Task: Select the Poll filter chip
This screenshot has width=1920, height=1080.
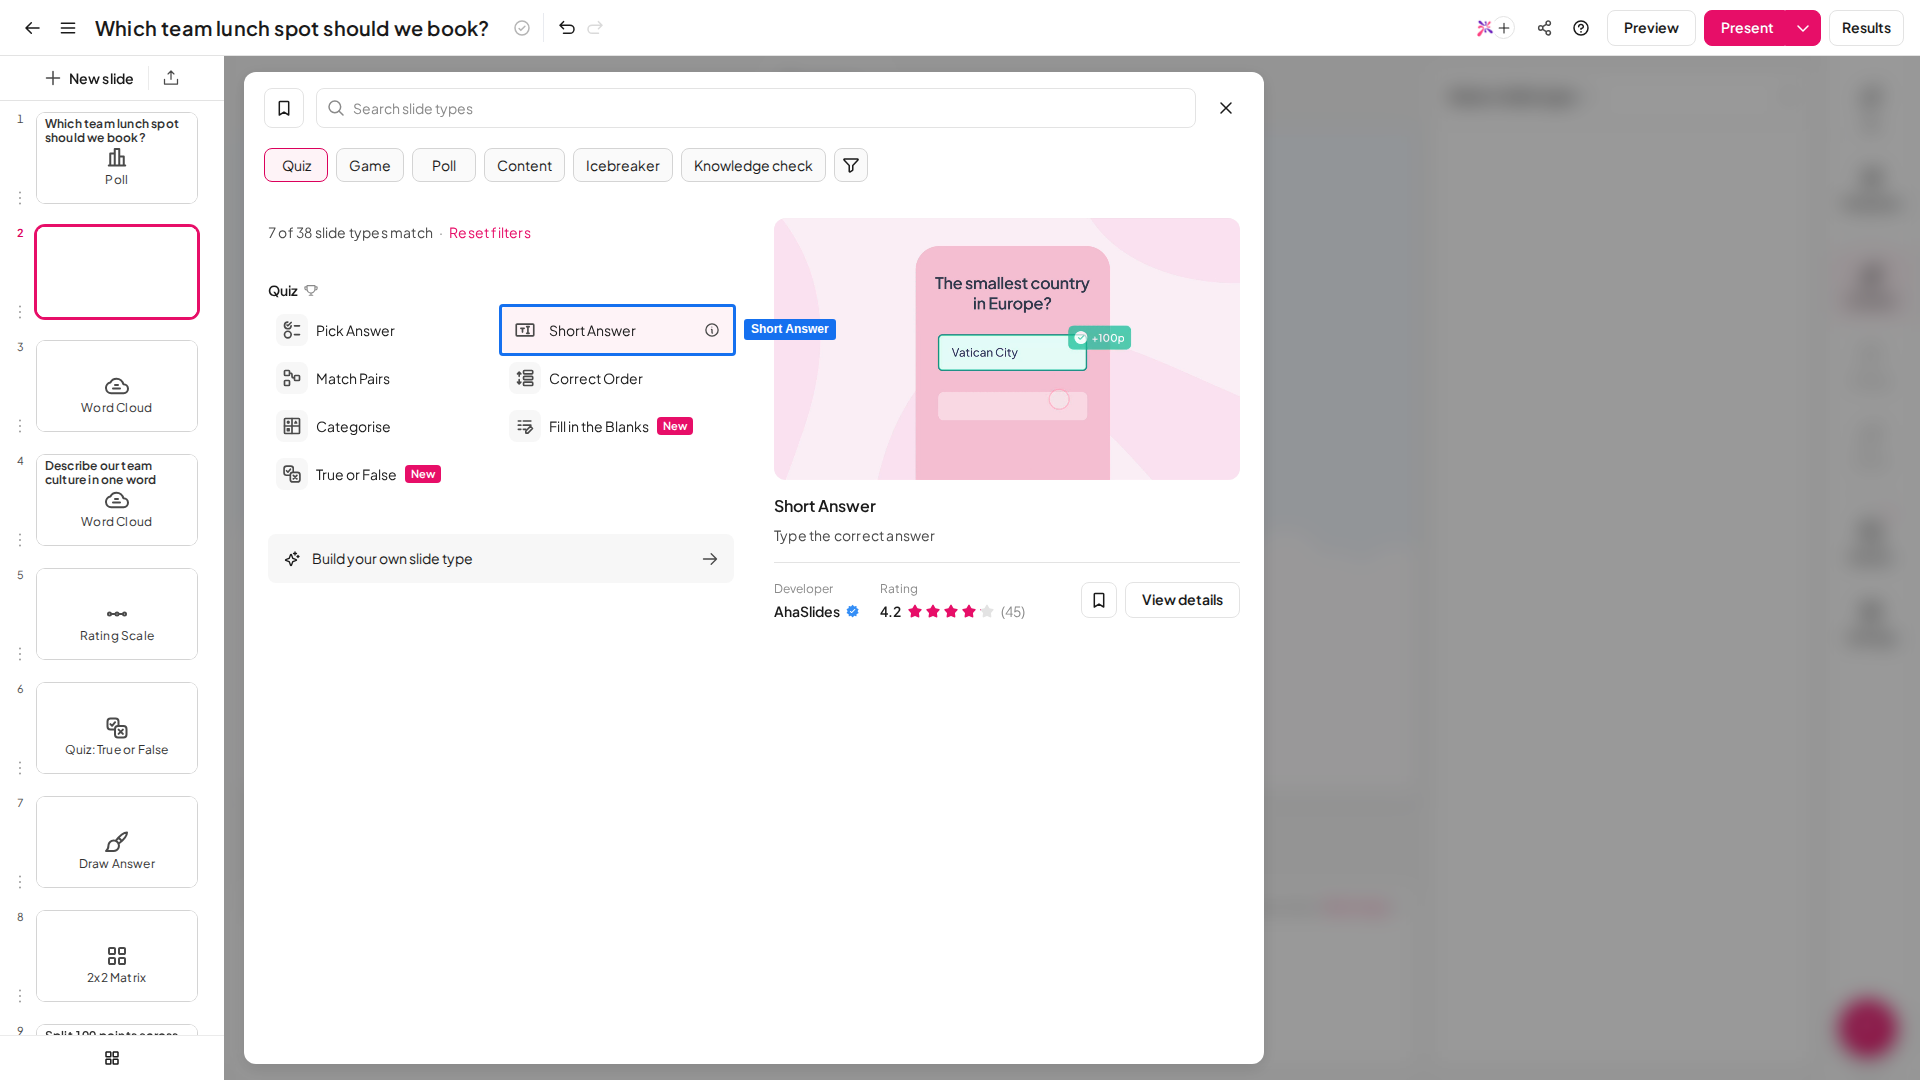Action: point(444,165)
